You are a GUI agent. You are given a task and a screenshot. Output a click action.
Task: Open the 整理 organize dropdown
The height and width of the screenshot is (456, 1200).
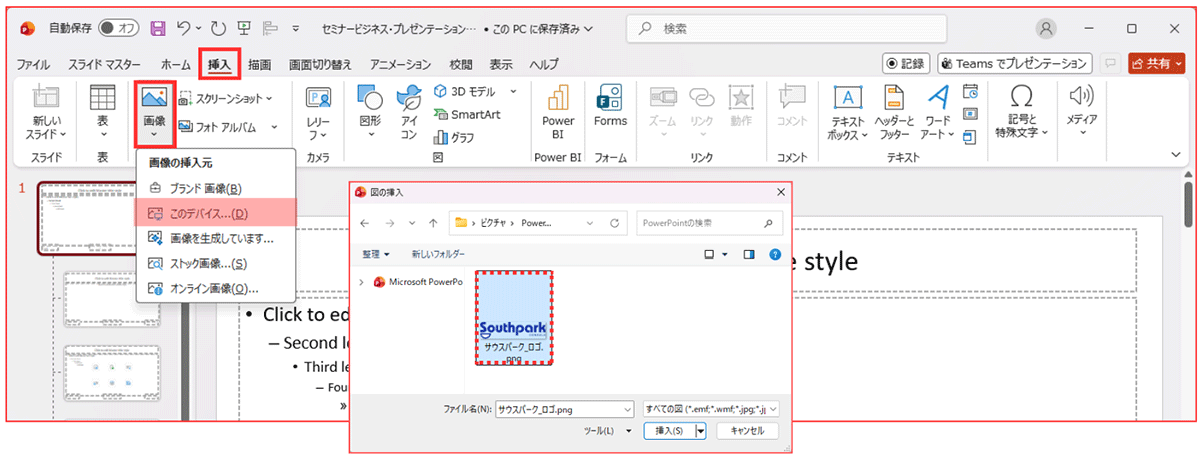[x=376, y=254]
